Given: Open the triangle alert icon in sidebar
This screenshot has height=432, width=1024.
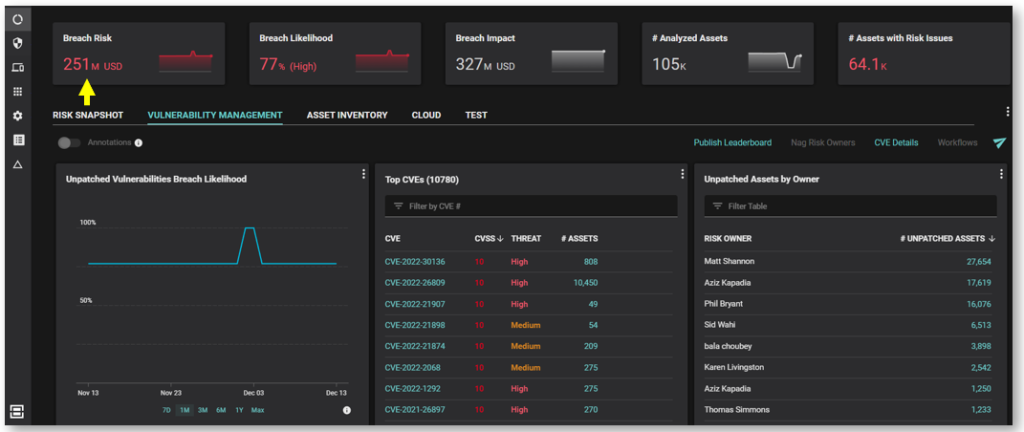Looking at the screenshot, I should pyautogui.click(x=18, y=164).
